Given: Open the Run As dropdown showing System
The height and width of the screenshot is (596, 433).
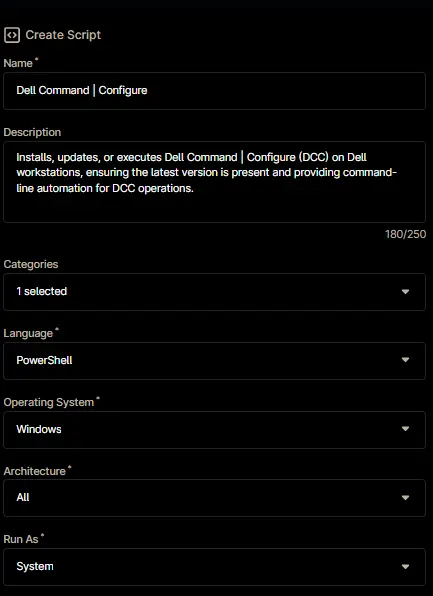Looking at the screenshot, I should pos(214,567).
